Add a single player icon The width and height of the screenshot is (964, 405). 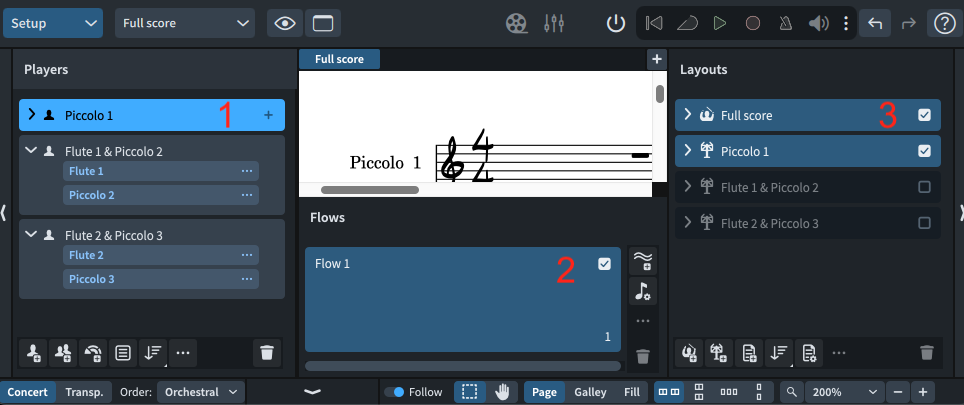point(34,352)
